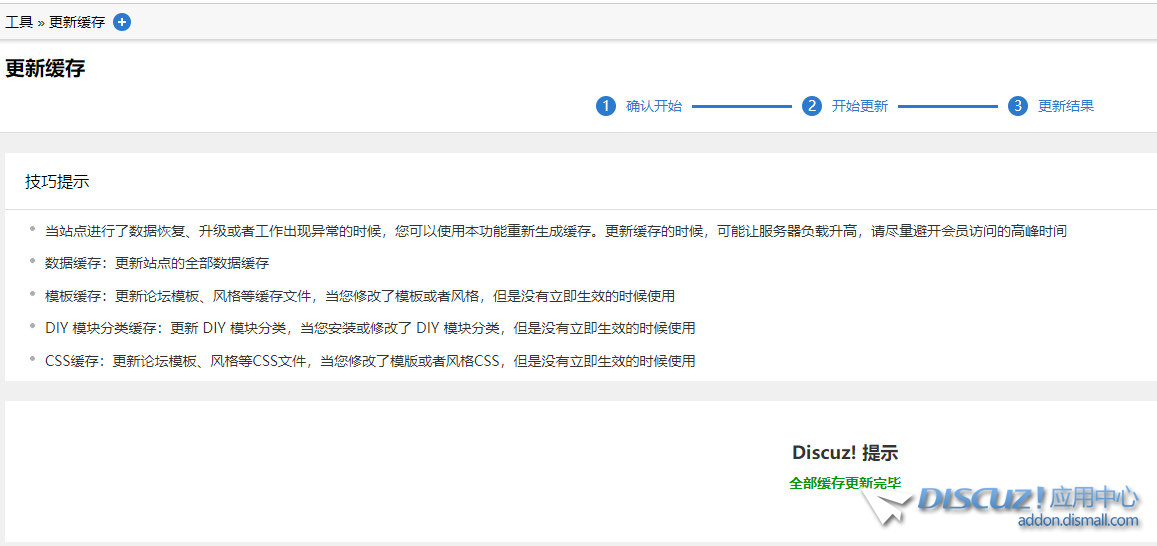This screenshot has width=1157, height=546.
Task: Click the DIY 模块分类缓存 tip line
Action: (370, 328)
